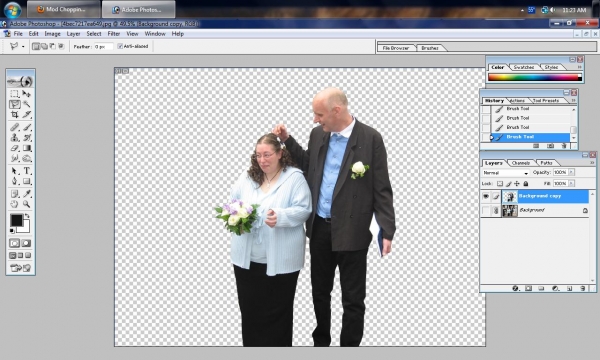Toggle lock image pixels brush icon
This screenshot has width=600, height=360.
509,184
